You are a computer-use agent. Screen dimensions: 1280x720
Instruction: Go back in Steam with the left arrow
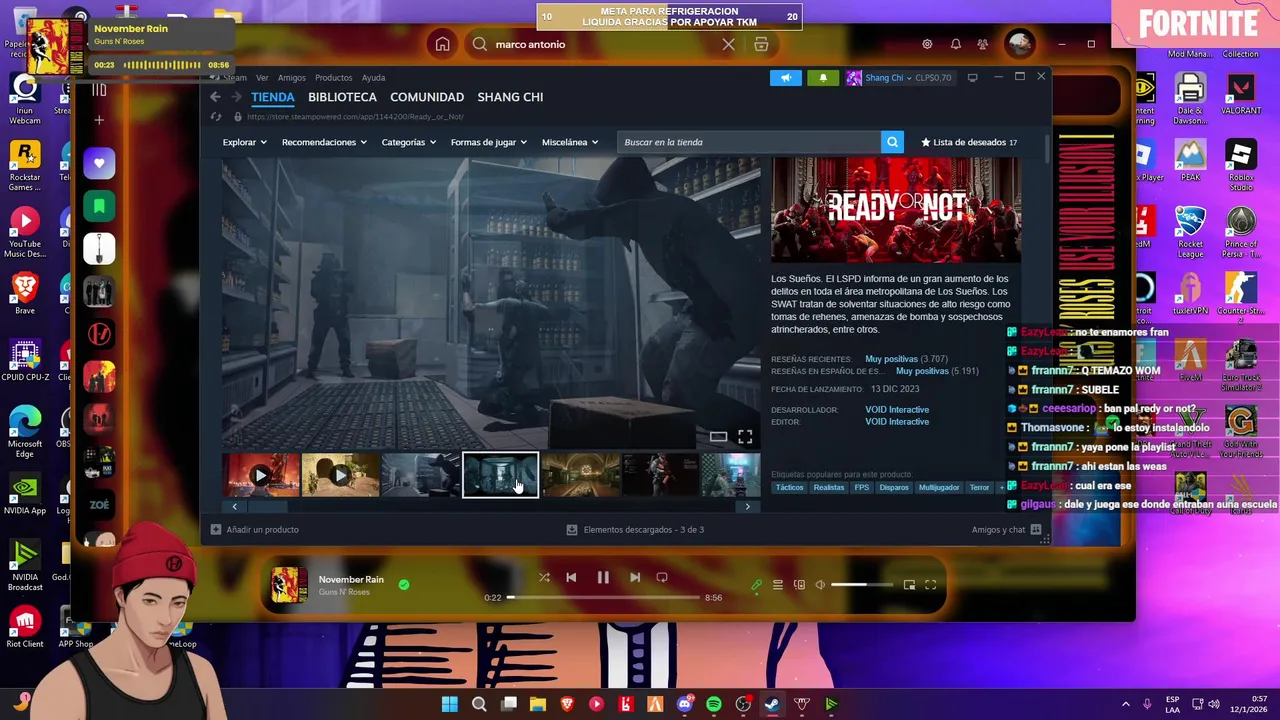(215, 97)
